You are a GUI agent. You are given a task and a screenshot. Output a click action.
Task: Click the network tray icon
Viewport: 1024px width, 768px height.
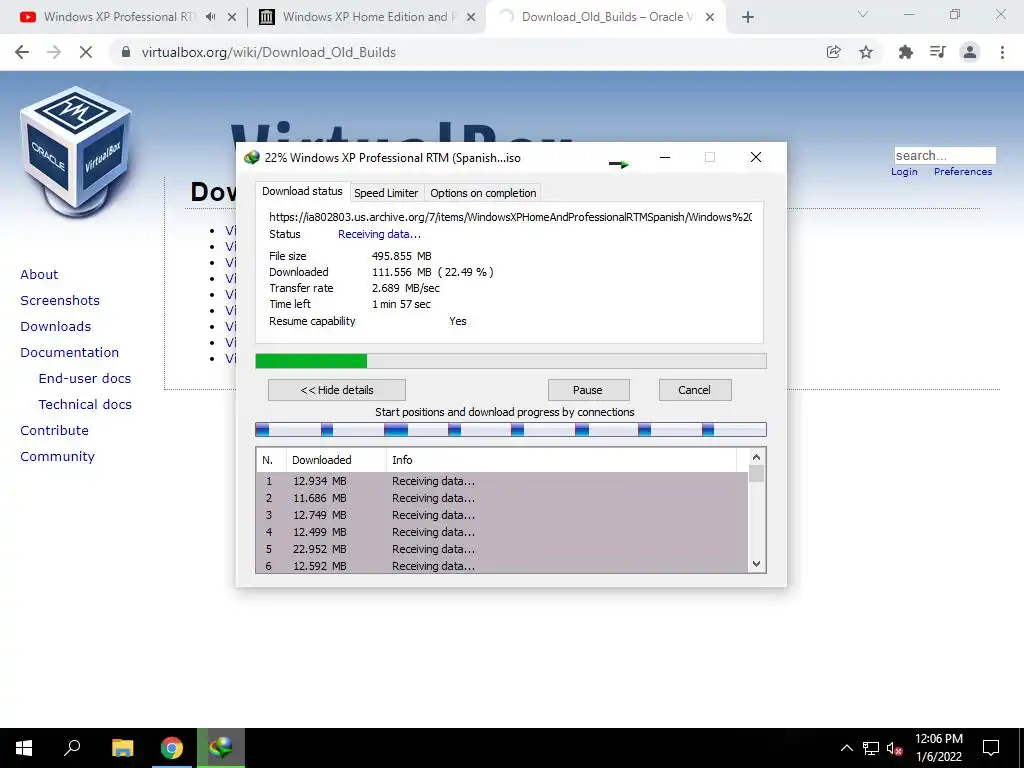(871, 748)
